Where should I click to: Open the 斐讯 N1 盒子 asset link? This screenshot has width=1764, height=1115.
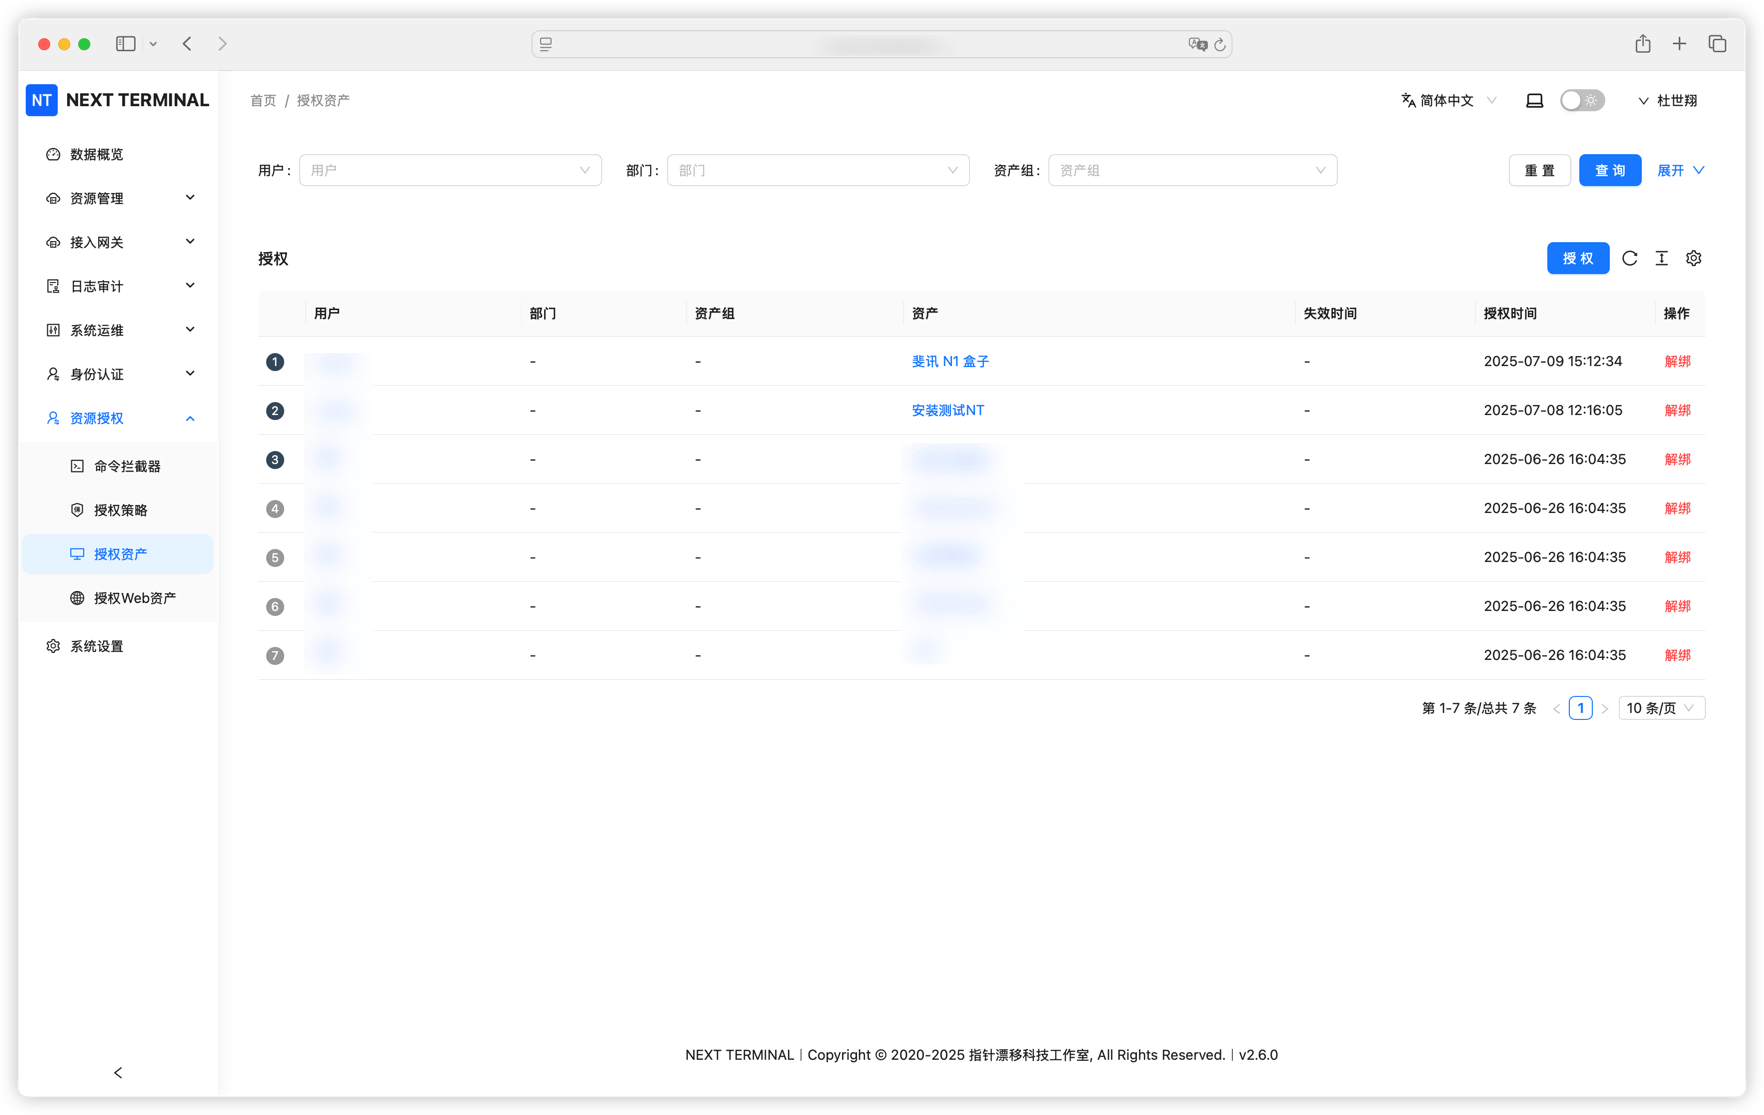pos(949,361)
